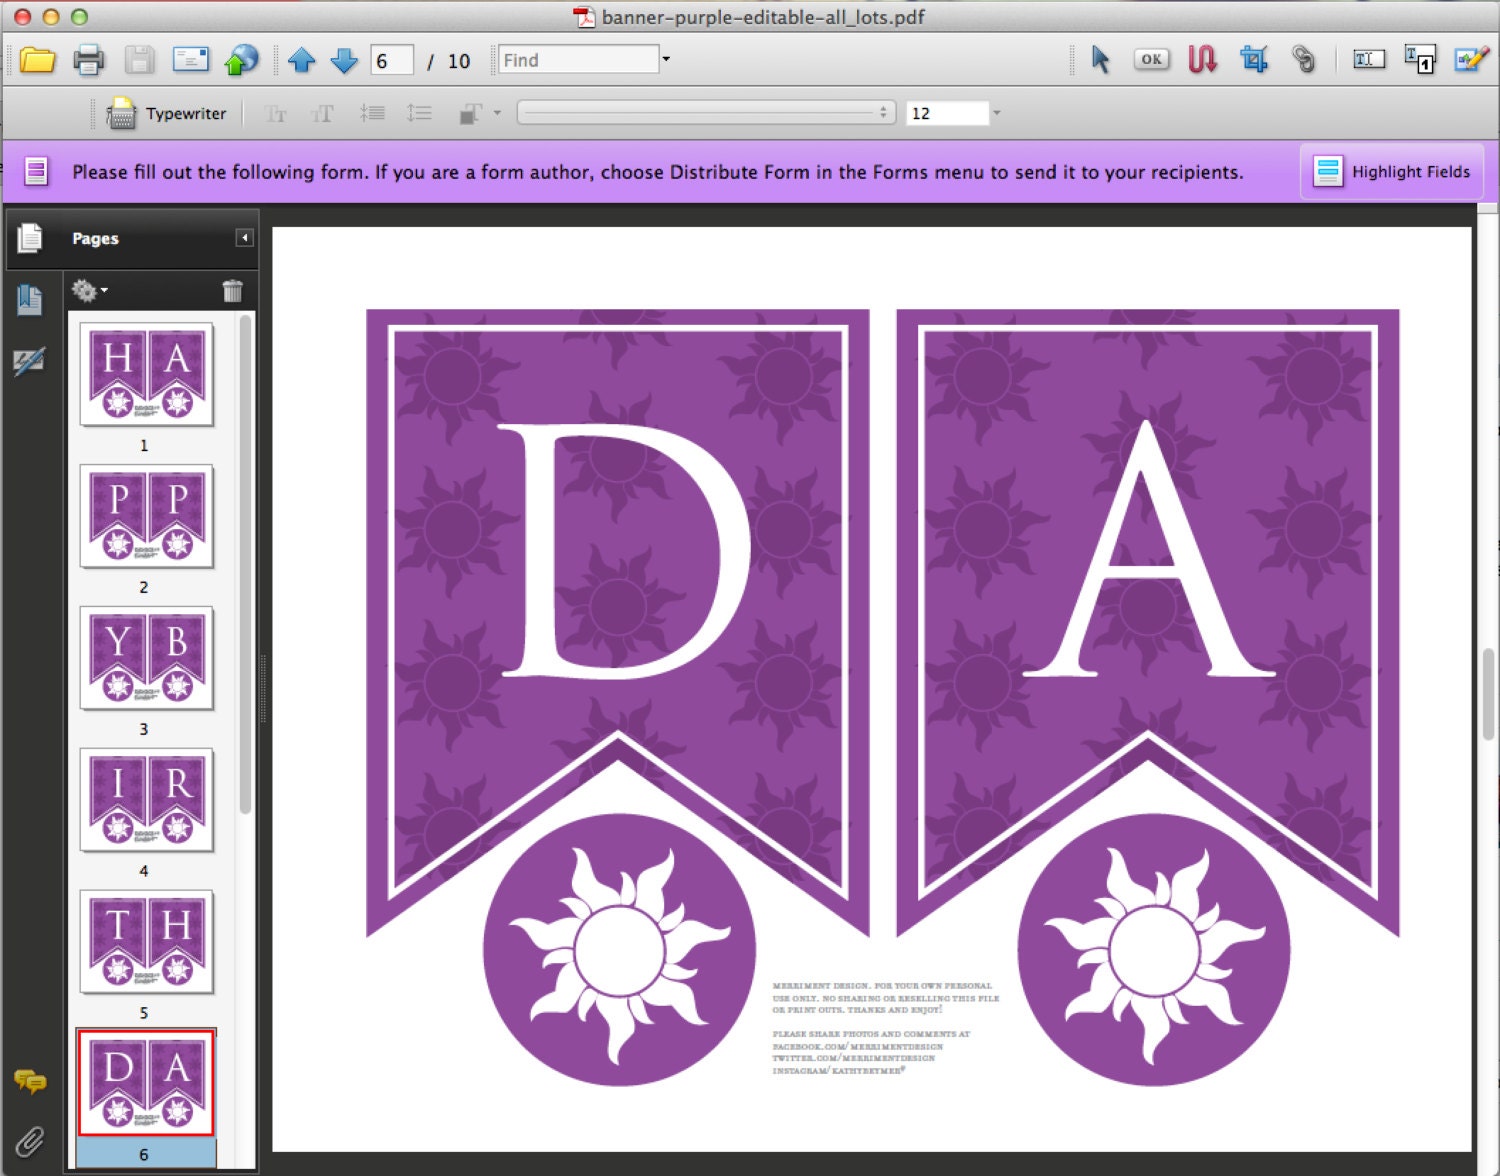Save the file with the floppy disk icon
Image resolution: width=1500 pixels, height=1176 pixels.
[x=139, y=60]
